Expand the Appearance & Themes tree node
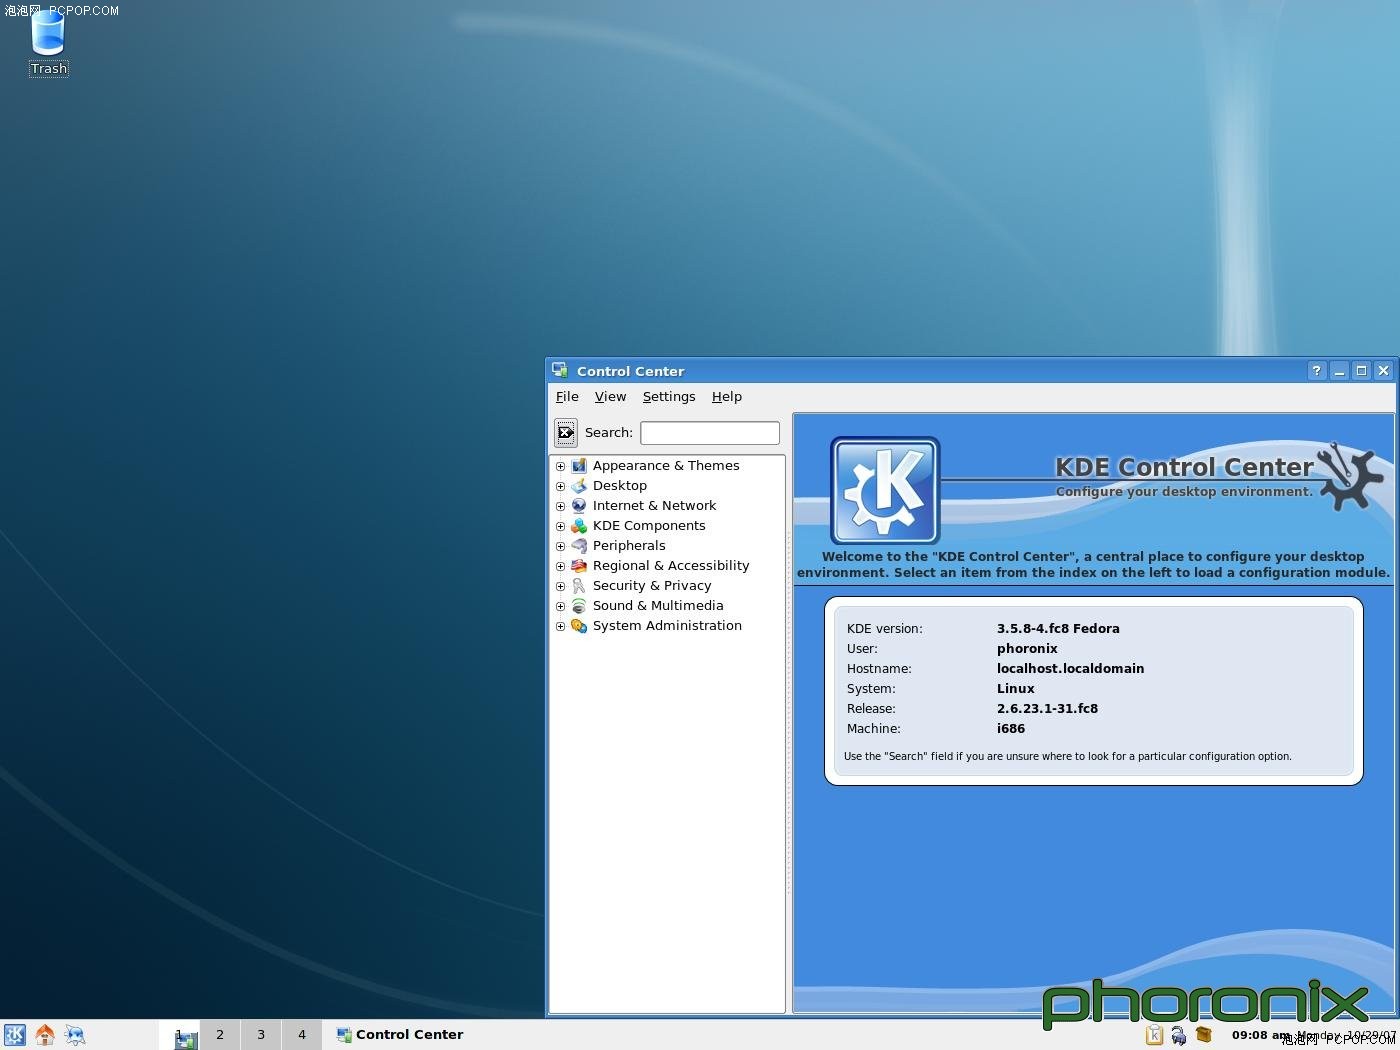Viewport: 1400px width, 1050px height. 561,467
